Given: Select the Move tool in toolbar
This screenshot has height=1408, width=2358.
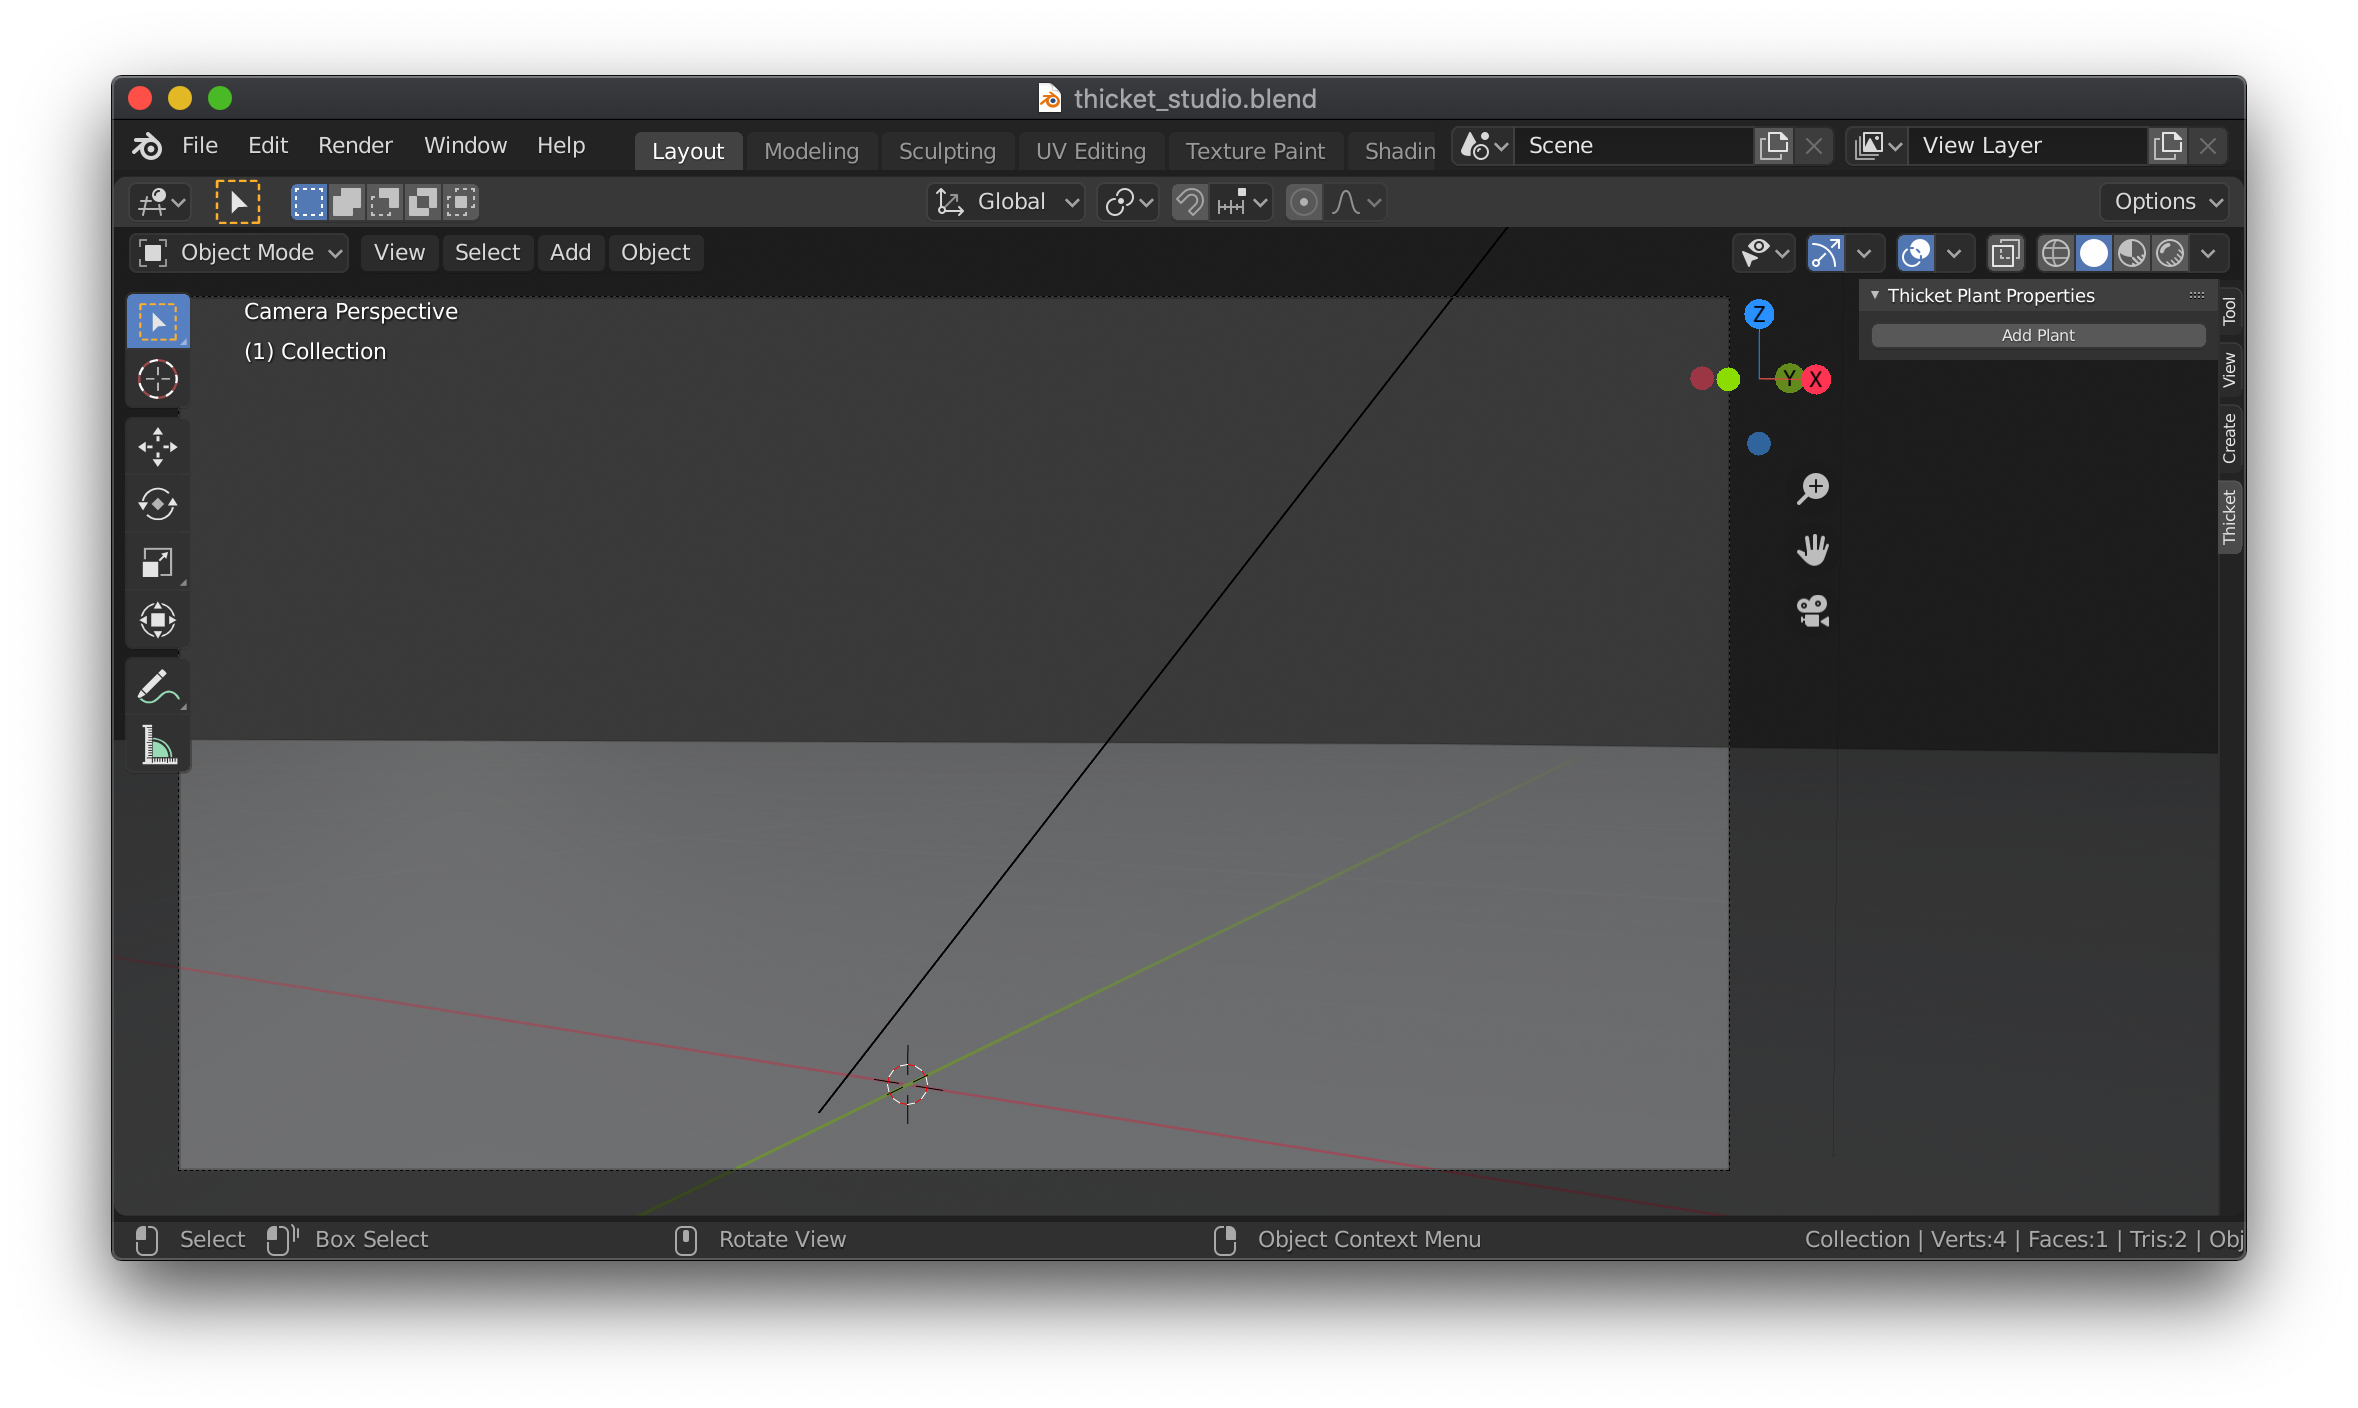Looking at the screenshot, I should coord(157,446).
